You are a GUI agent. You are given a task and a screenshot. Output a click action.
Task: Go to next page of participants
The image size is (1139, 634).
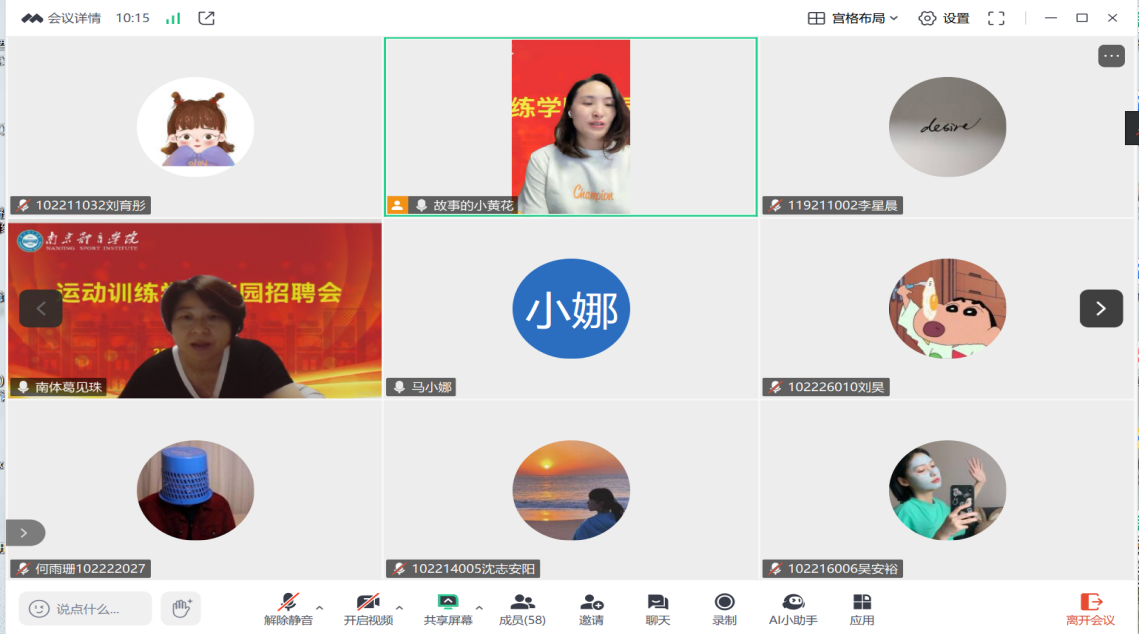pos(1101,308)
